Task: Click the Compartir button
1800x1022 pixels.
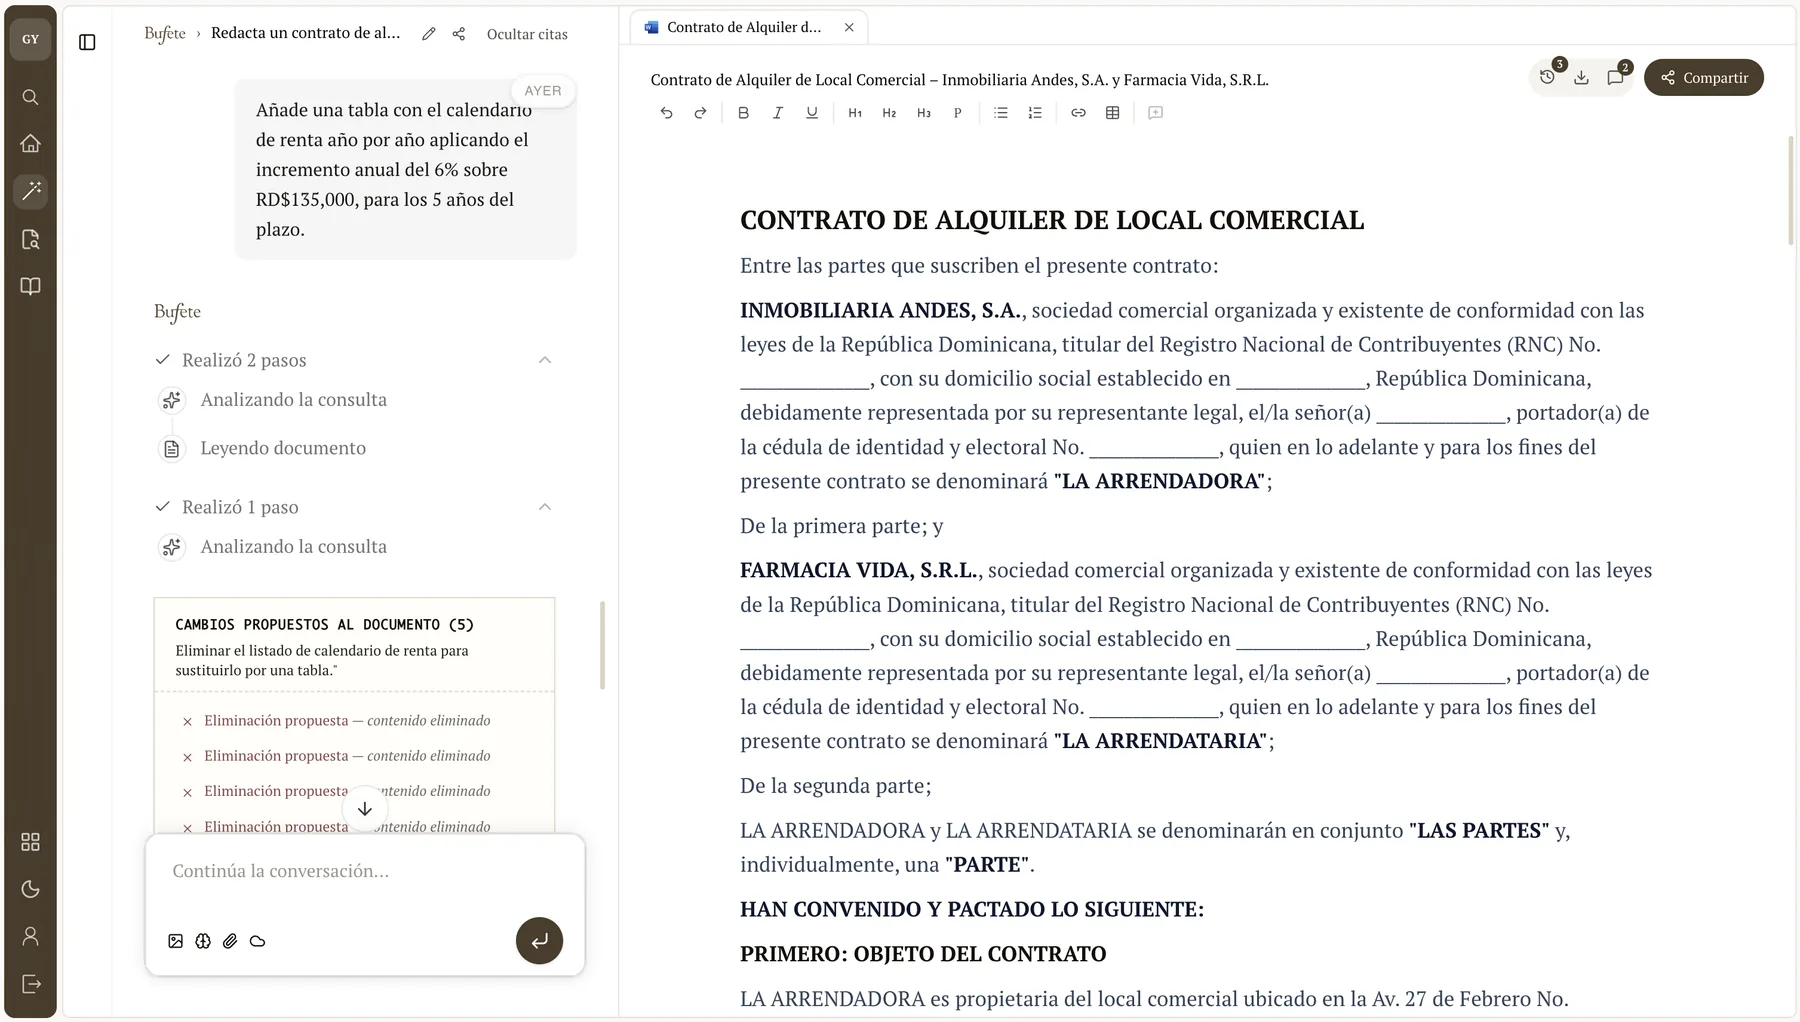Action: (x=1704, y=77)
